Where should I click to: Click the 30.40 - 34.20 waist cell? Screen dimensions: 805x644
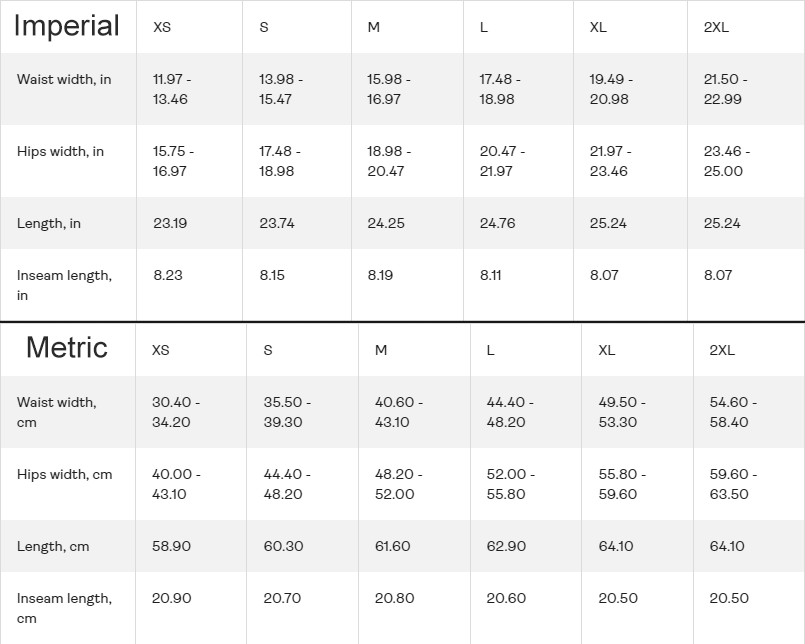click(x=176, y=412)
